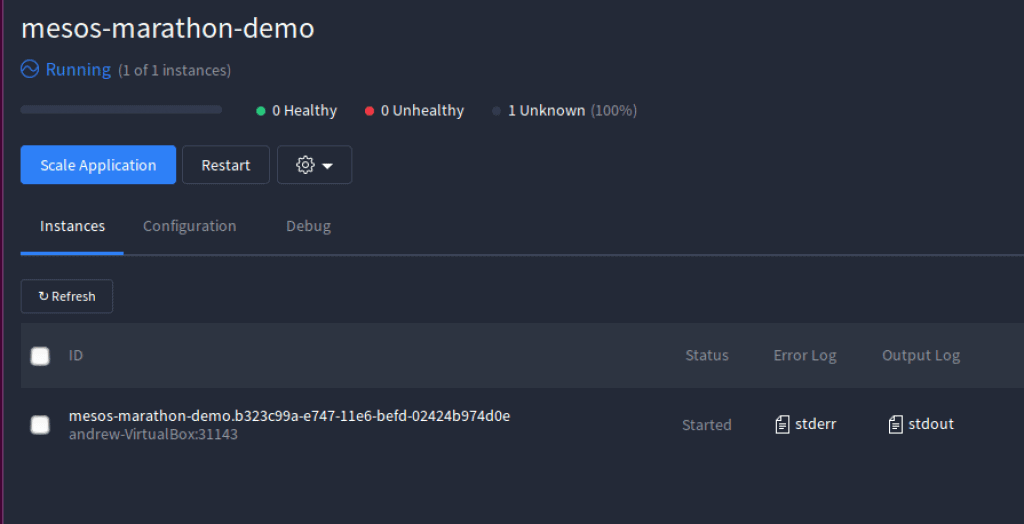This screenshot has height=524, width=1024.
Task: Click the Refresh button
Action: [67, 297]
